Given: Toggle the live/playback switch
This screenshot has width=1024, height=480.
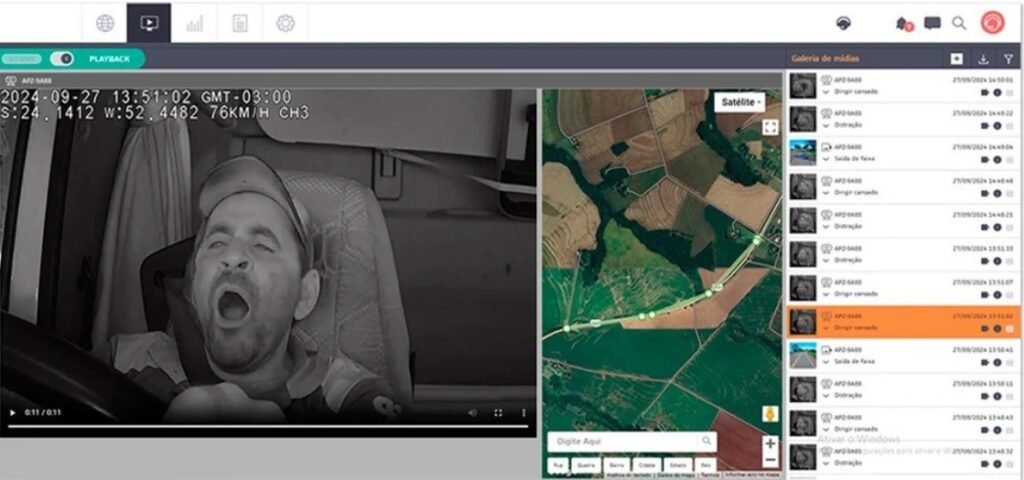Looking at the screenshot, I should [x=62, y=59].
